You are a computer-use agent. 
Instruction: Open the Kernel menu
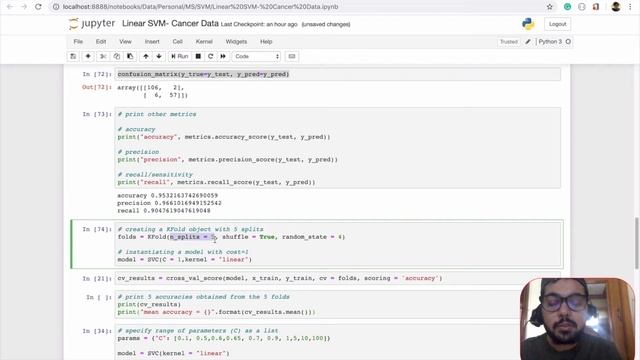pos(204,42)
